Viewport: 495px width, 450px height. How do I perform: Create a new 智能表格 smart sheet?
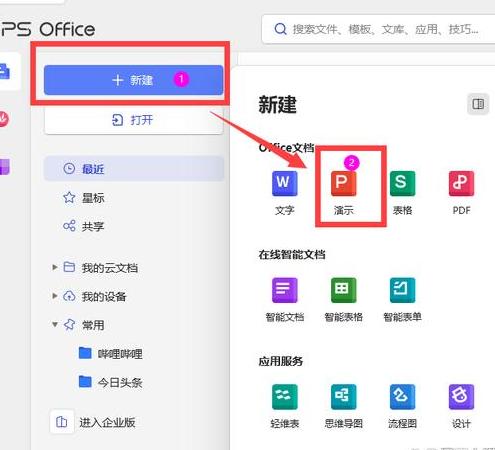[343, 299]
